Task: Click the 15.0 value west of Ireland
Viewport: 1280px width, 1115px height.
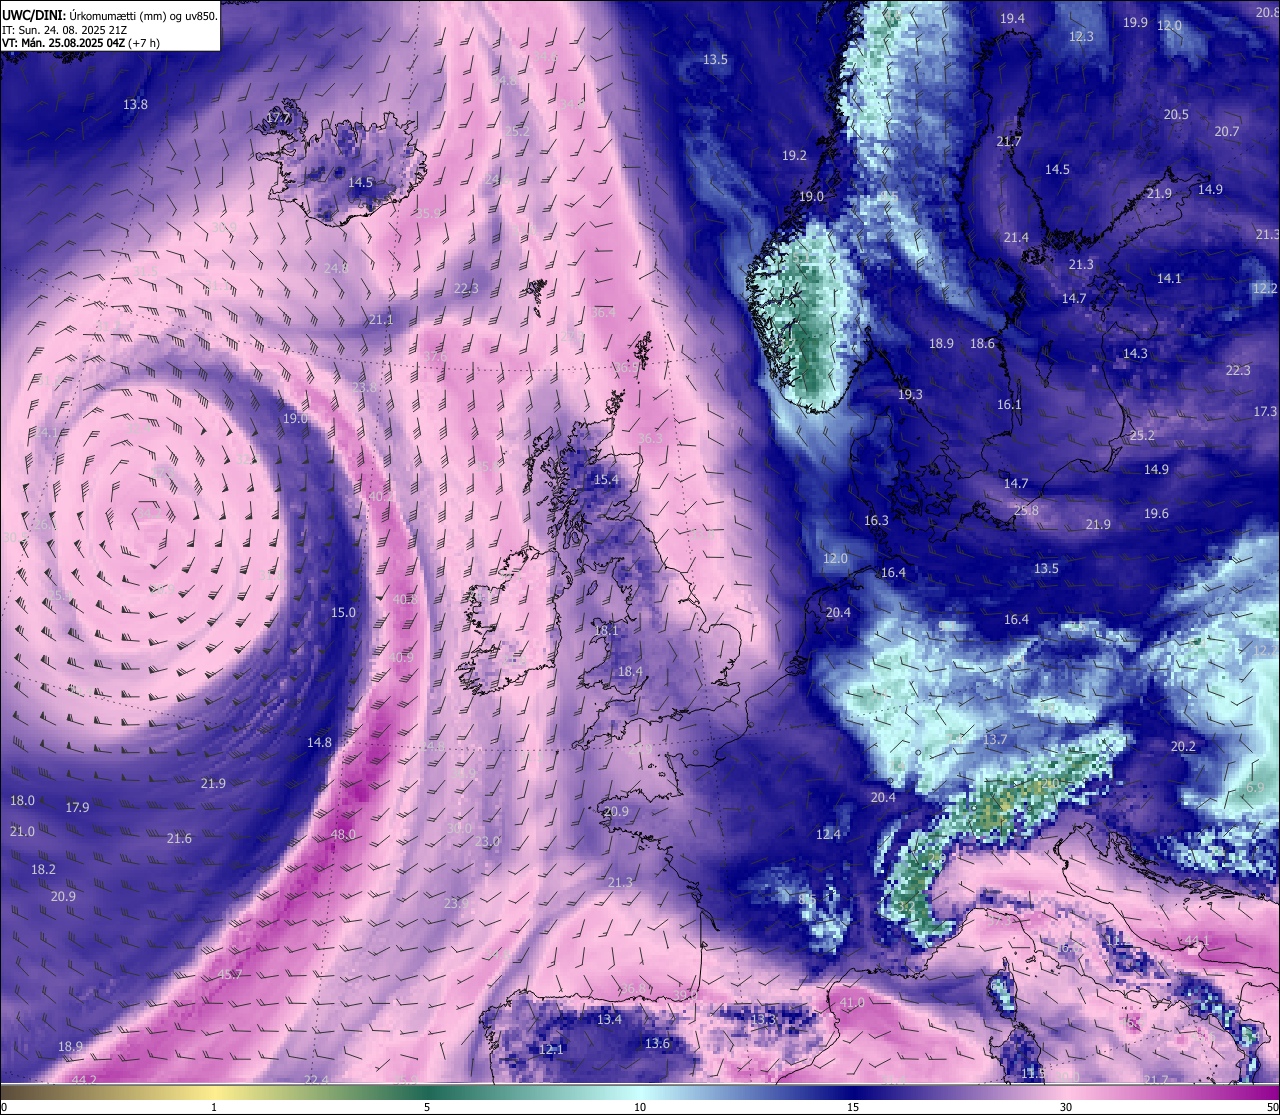Action: (x=343, y=612)
